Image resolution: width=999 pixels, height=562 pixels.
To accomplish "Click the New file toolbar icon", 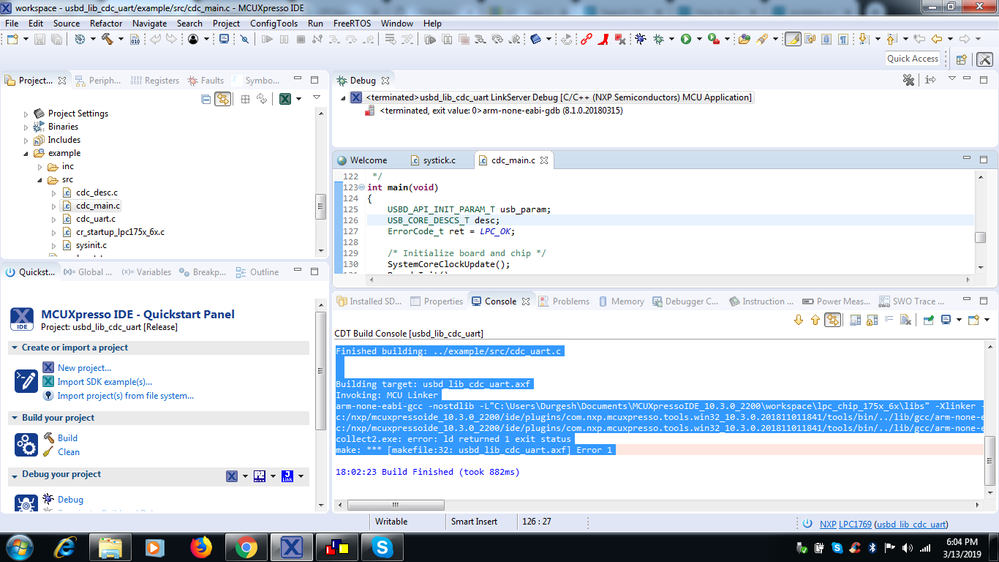I will click(12, 40).
